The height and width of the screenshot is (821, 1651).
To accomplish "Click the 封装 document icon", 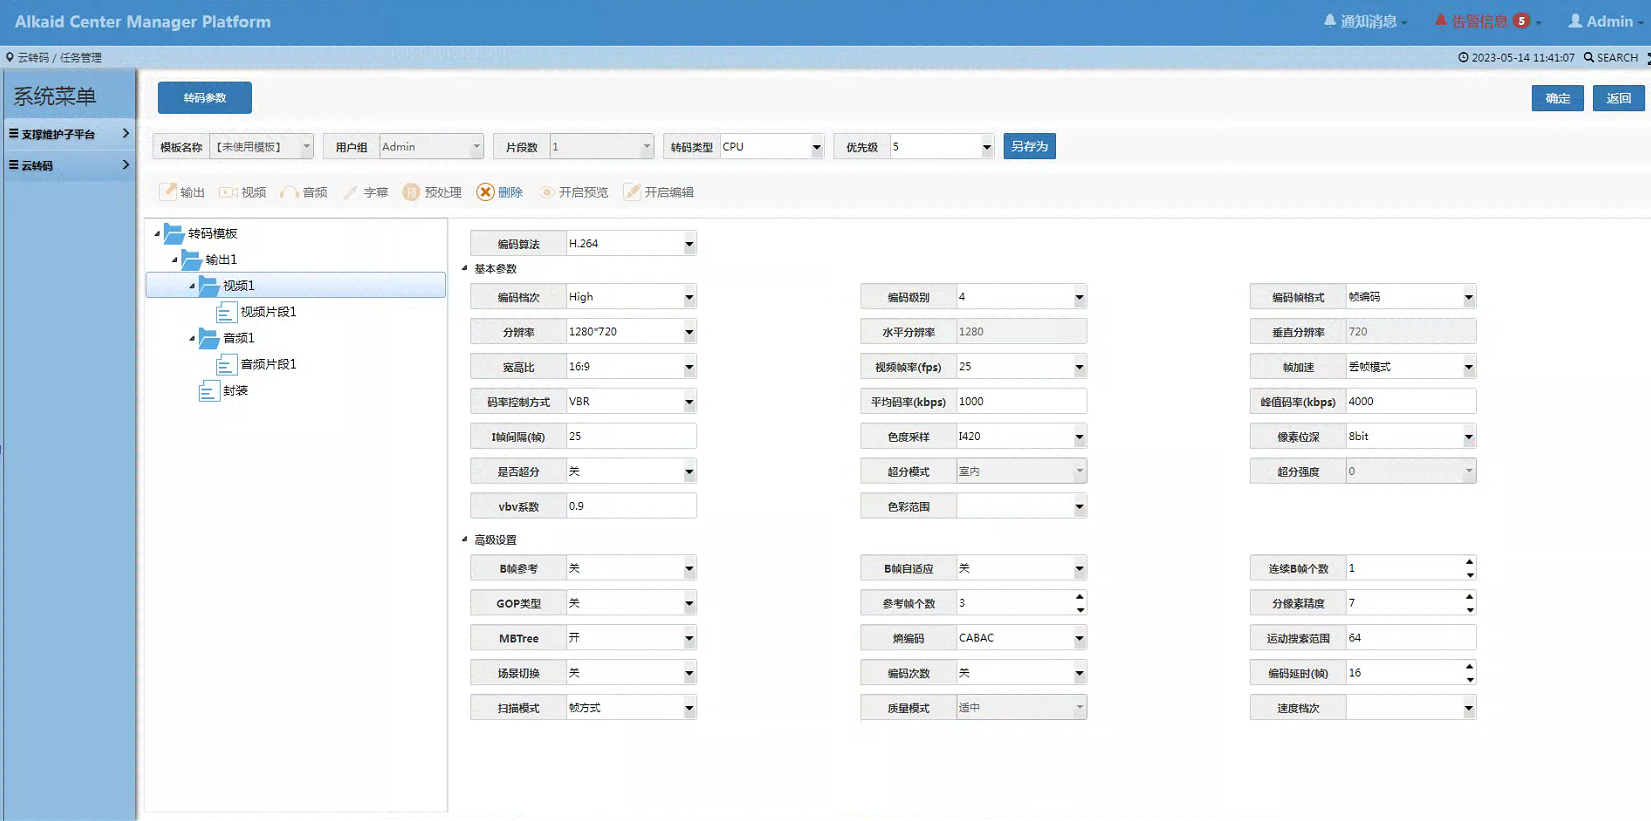I will pos(209,390).
